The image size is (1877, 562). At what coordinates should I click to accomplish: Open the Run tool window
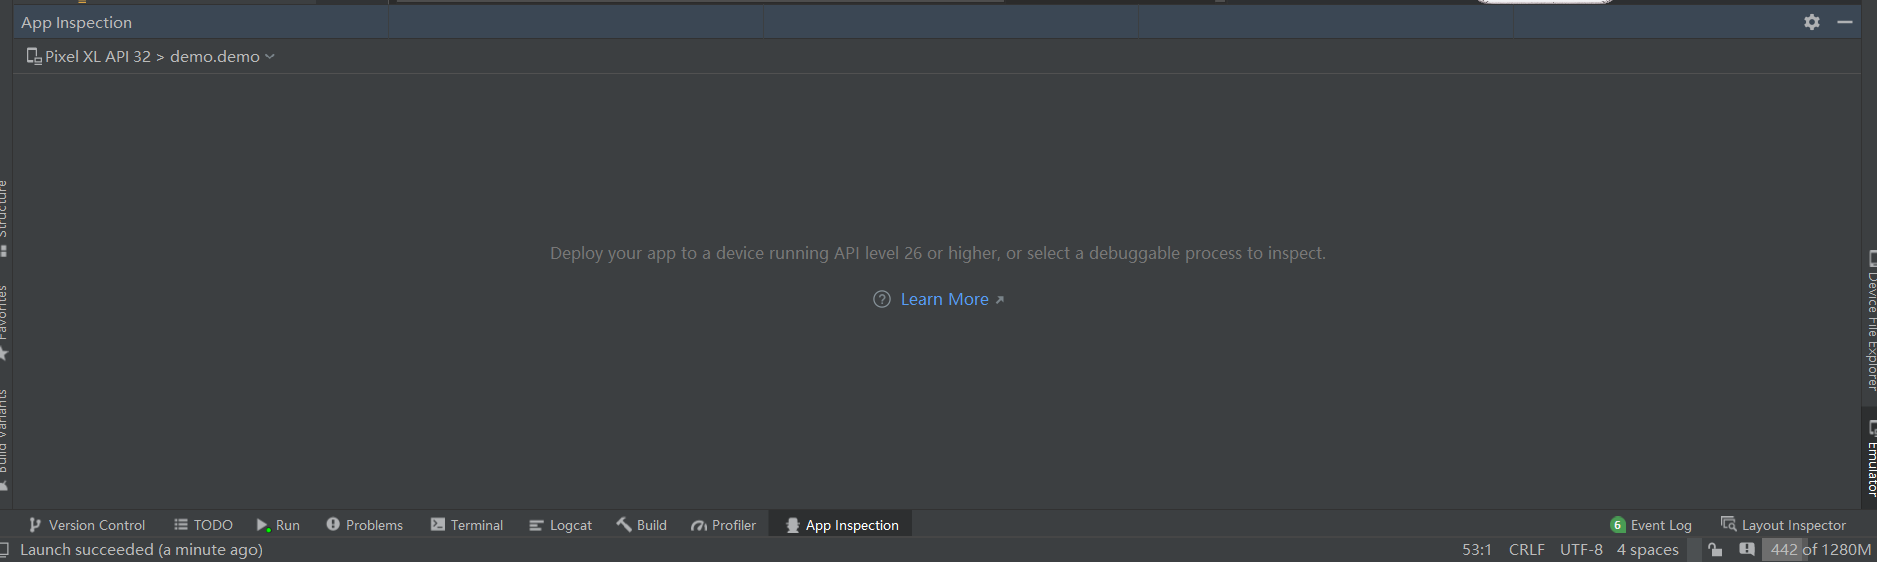coord(278,525)
